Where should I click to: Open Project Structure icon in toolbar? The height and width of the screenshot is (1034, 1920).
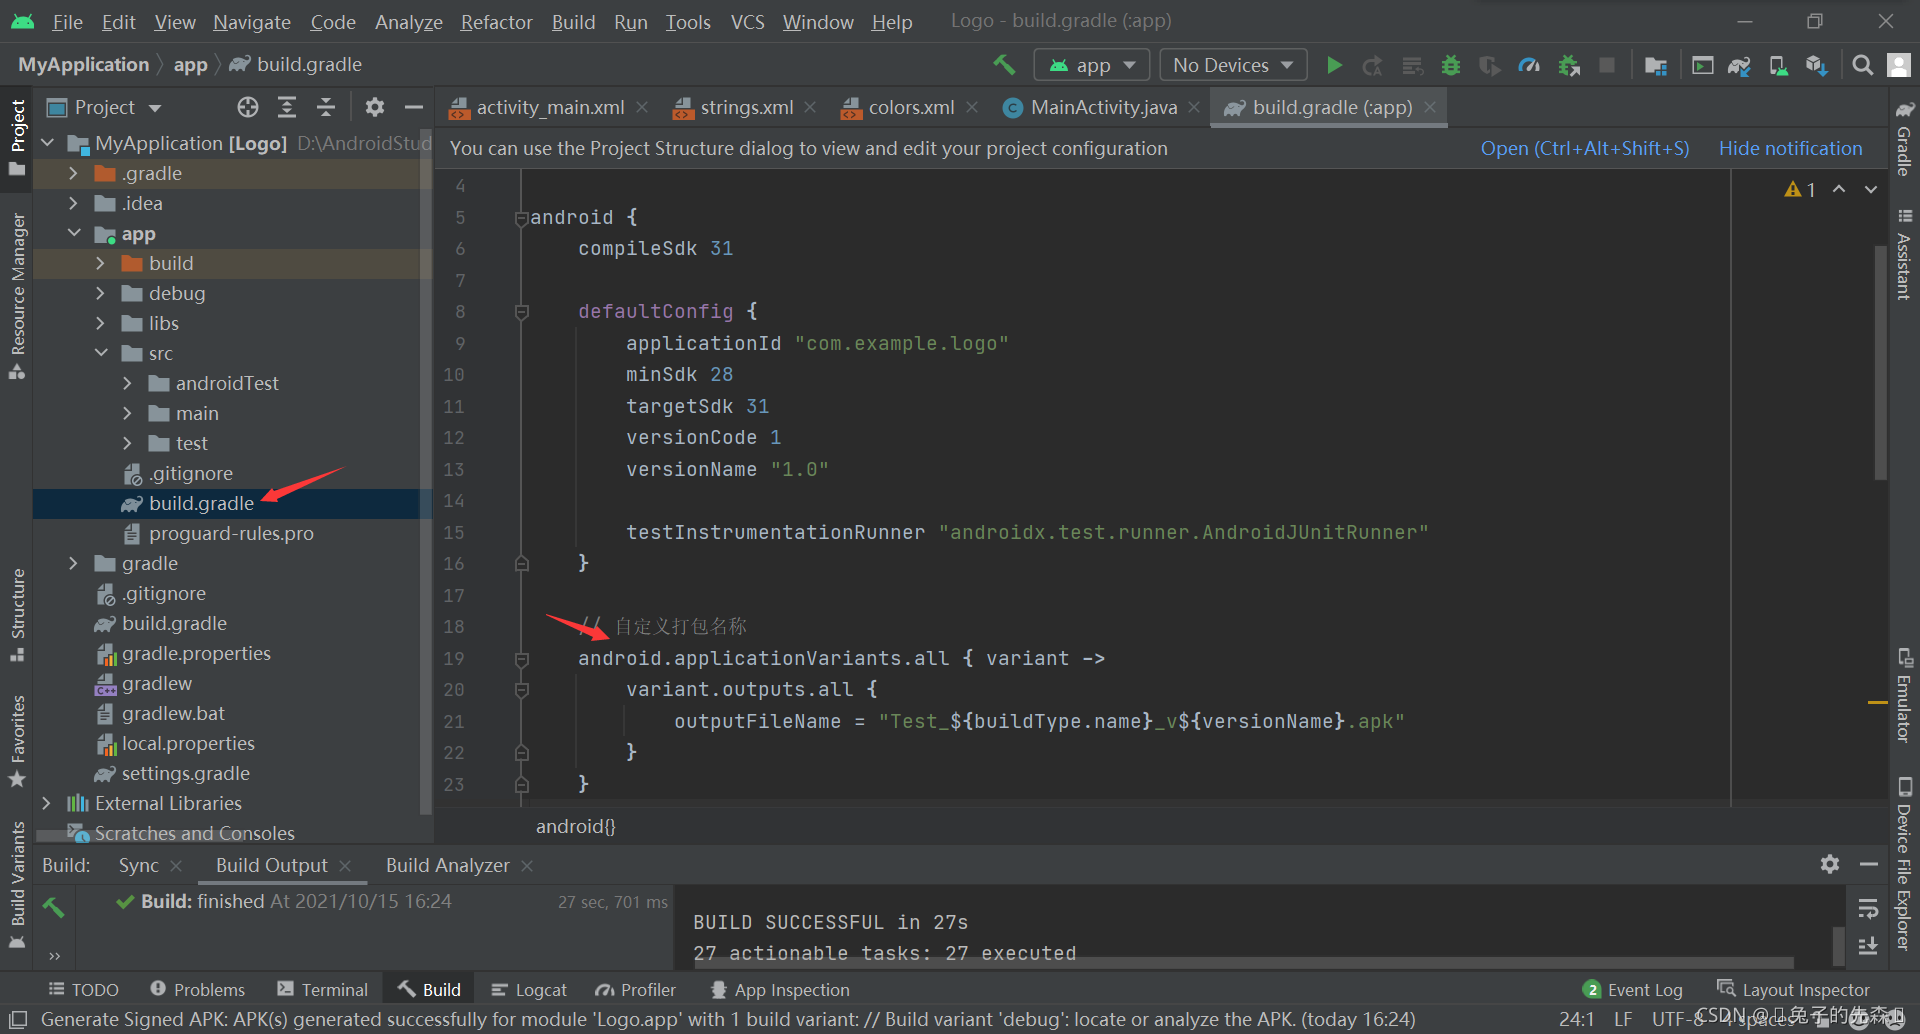coord(1656,65)
